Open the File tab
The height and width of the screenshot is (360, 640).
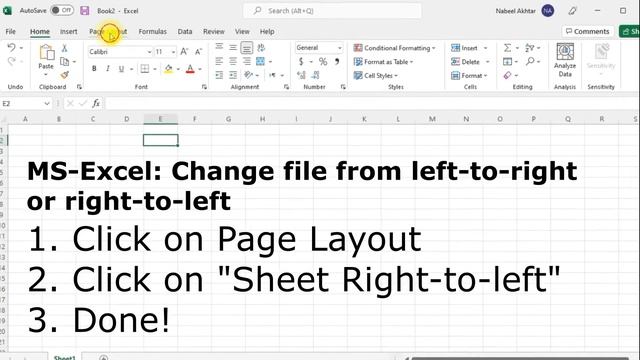11,31
